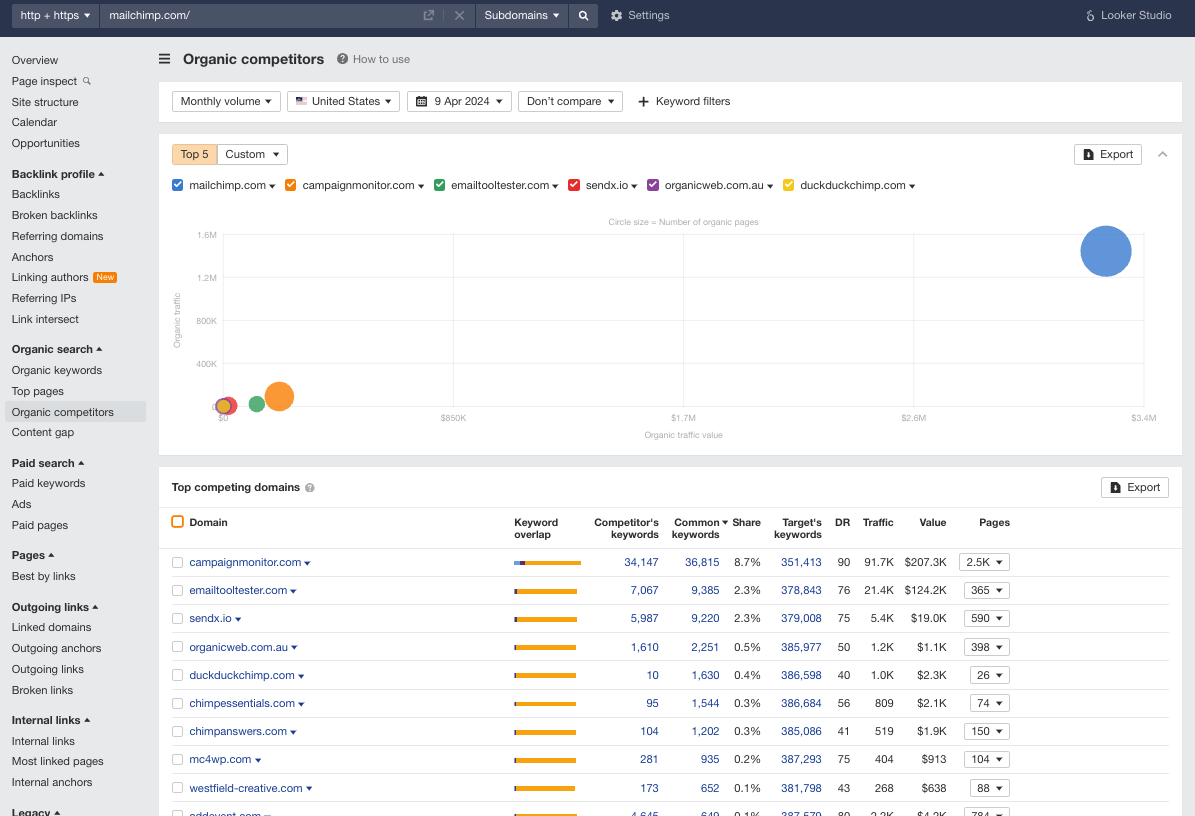Screen dimensions: 1195x816
Task: Select Content gap in the sidebar
Action: 42,432
